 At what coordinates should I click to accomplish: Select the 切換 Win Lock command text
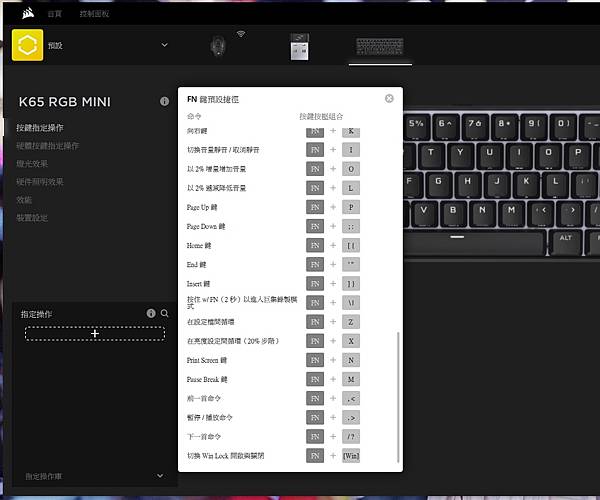pyautogui.click(x=225, y=456)
